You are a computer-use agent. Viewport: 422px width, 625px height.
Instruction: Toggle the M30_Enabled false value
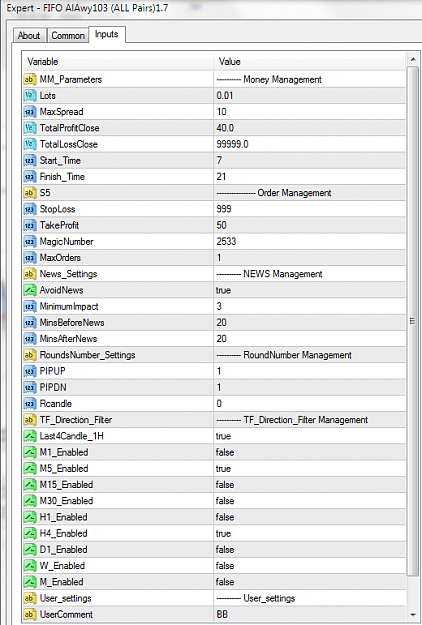[225, 501]
